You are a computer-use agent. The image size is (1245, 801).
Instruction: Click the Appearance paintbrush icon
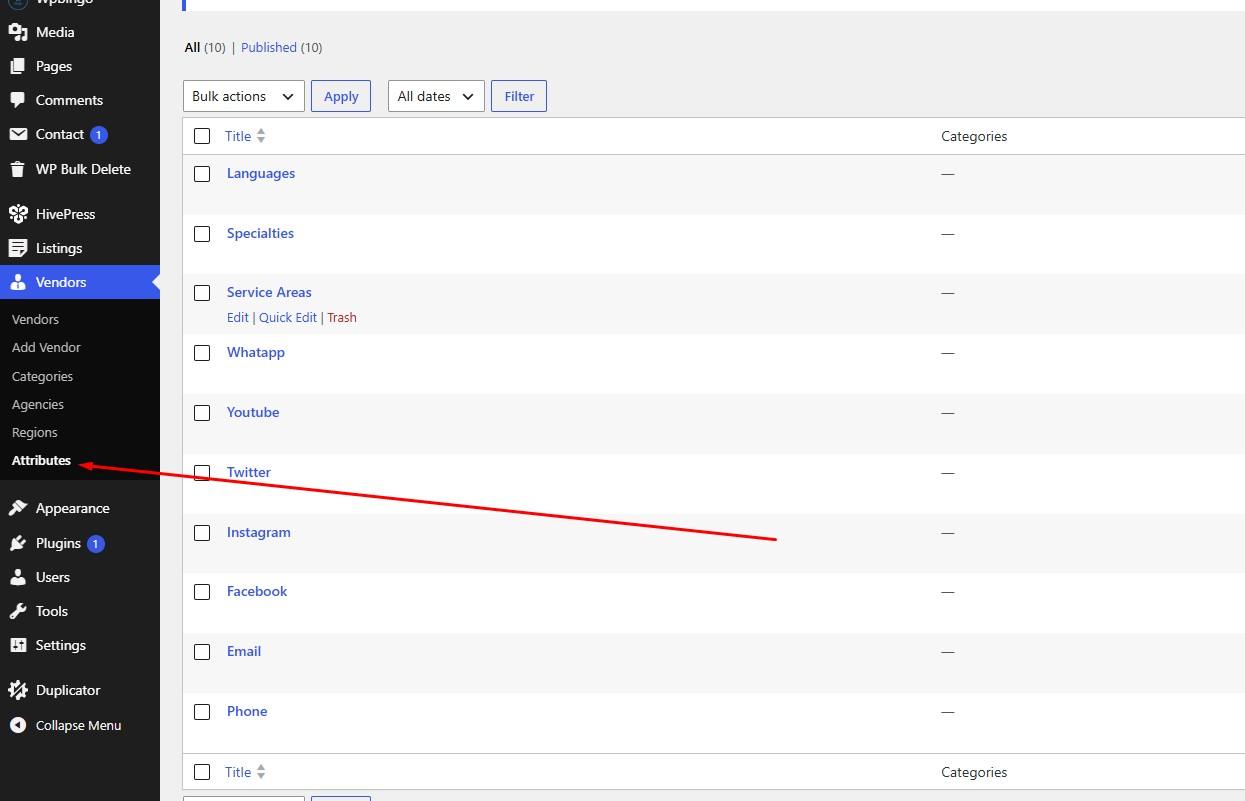pos(18,508)
